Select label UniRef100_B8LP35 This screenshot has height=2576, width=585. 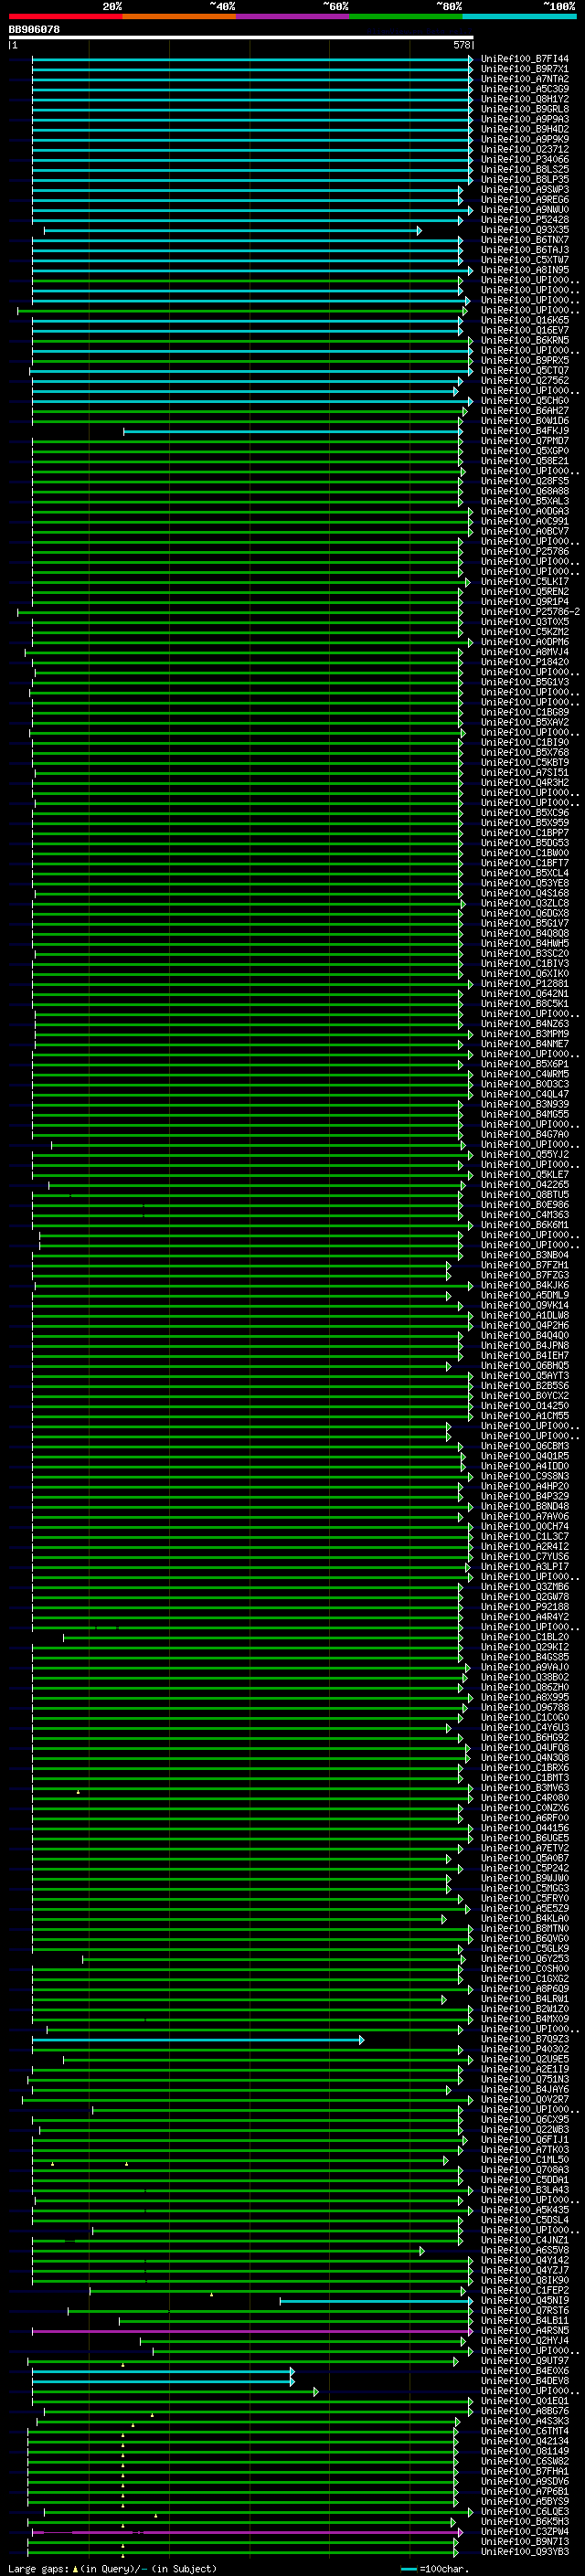pyautogui.click(x=524, y=179)
